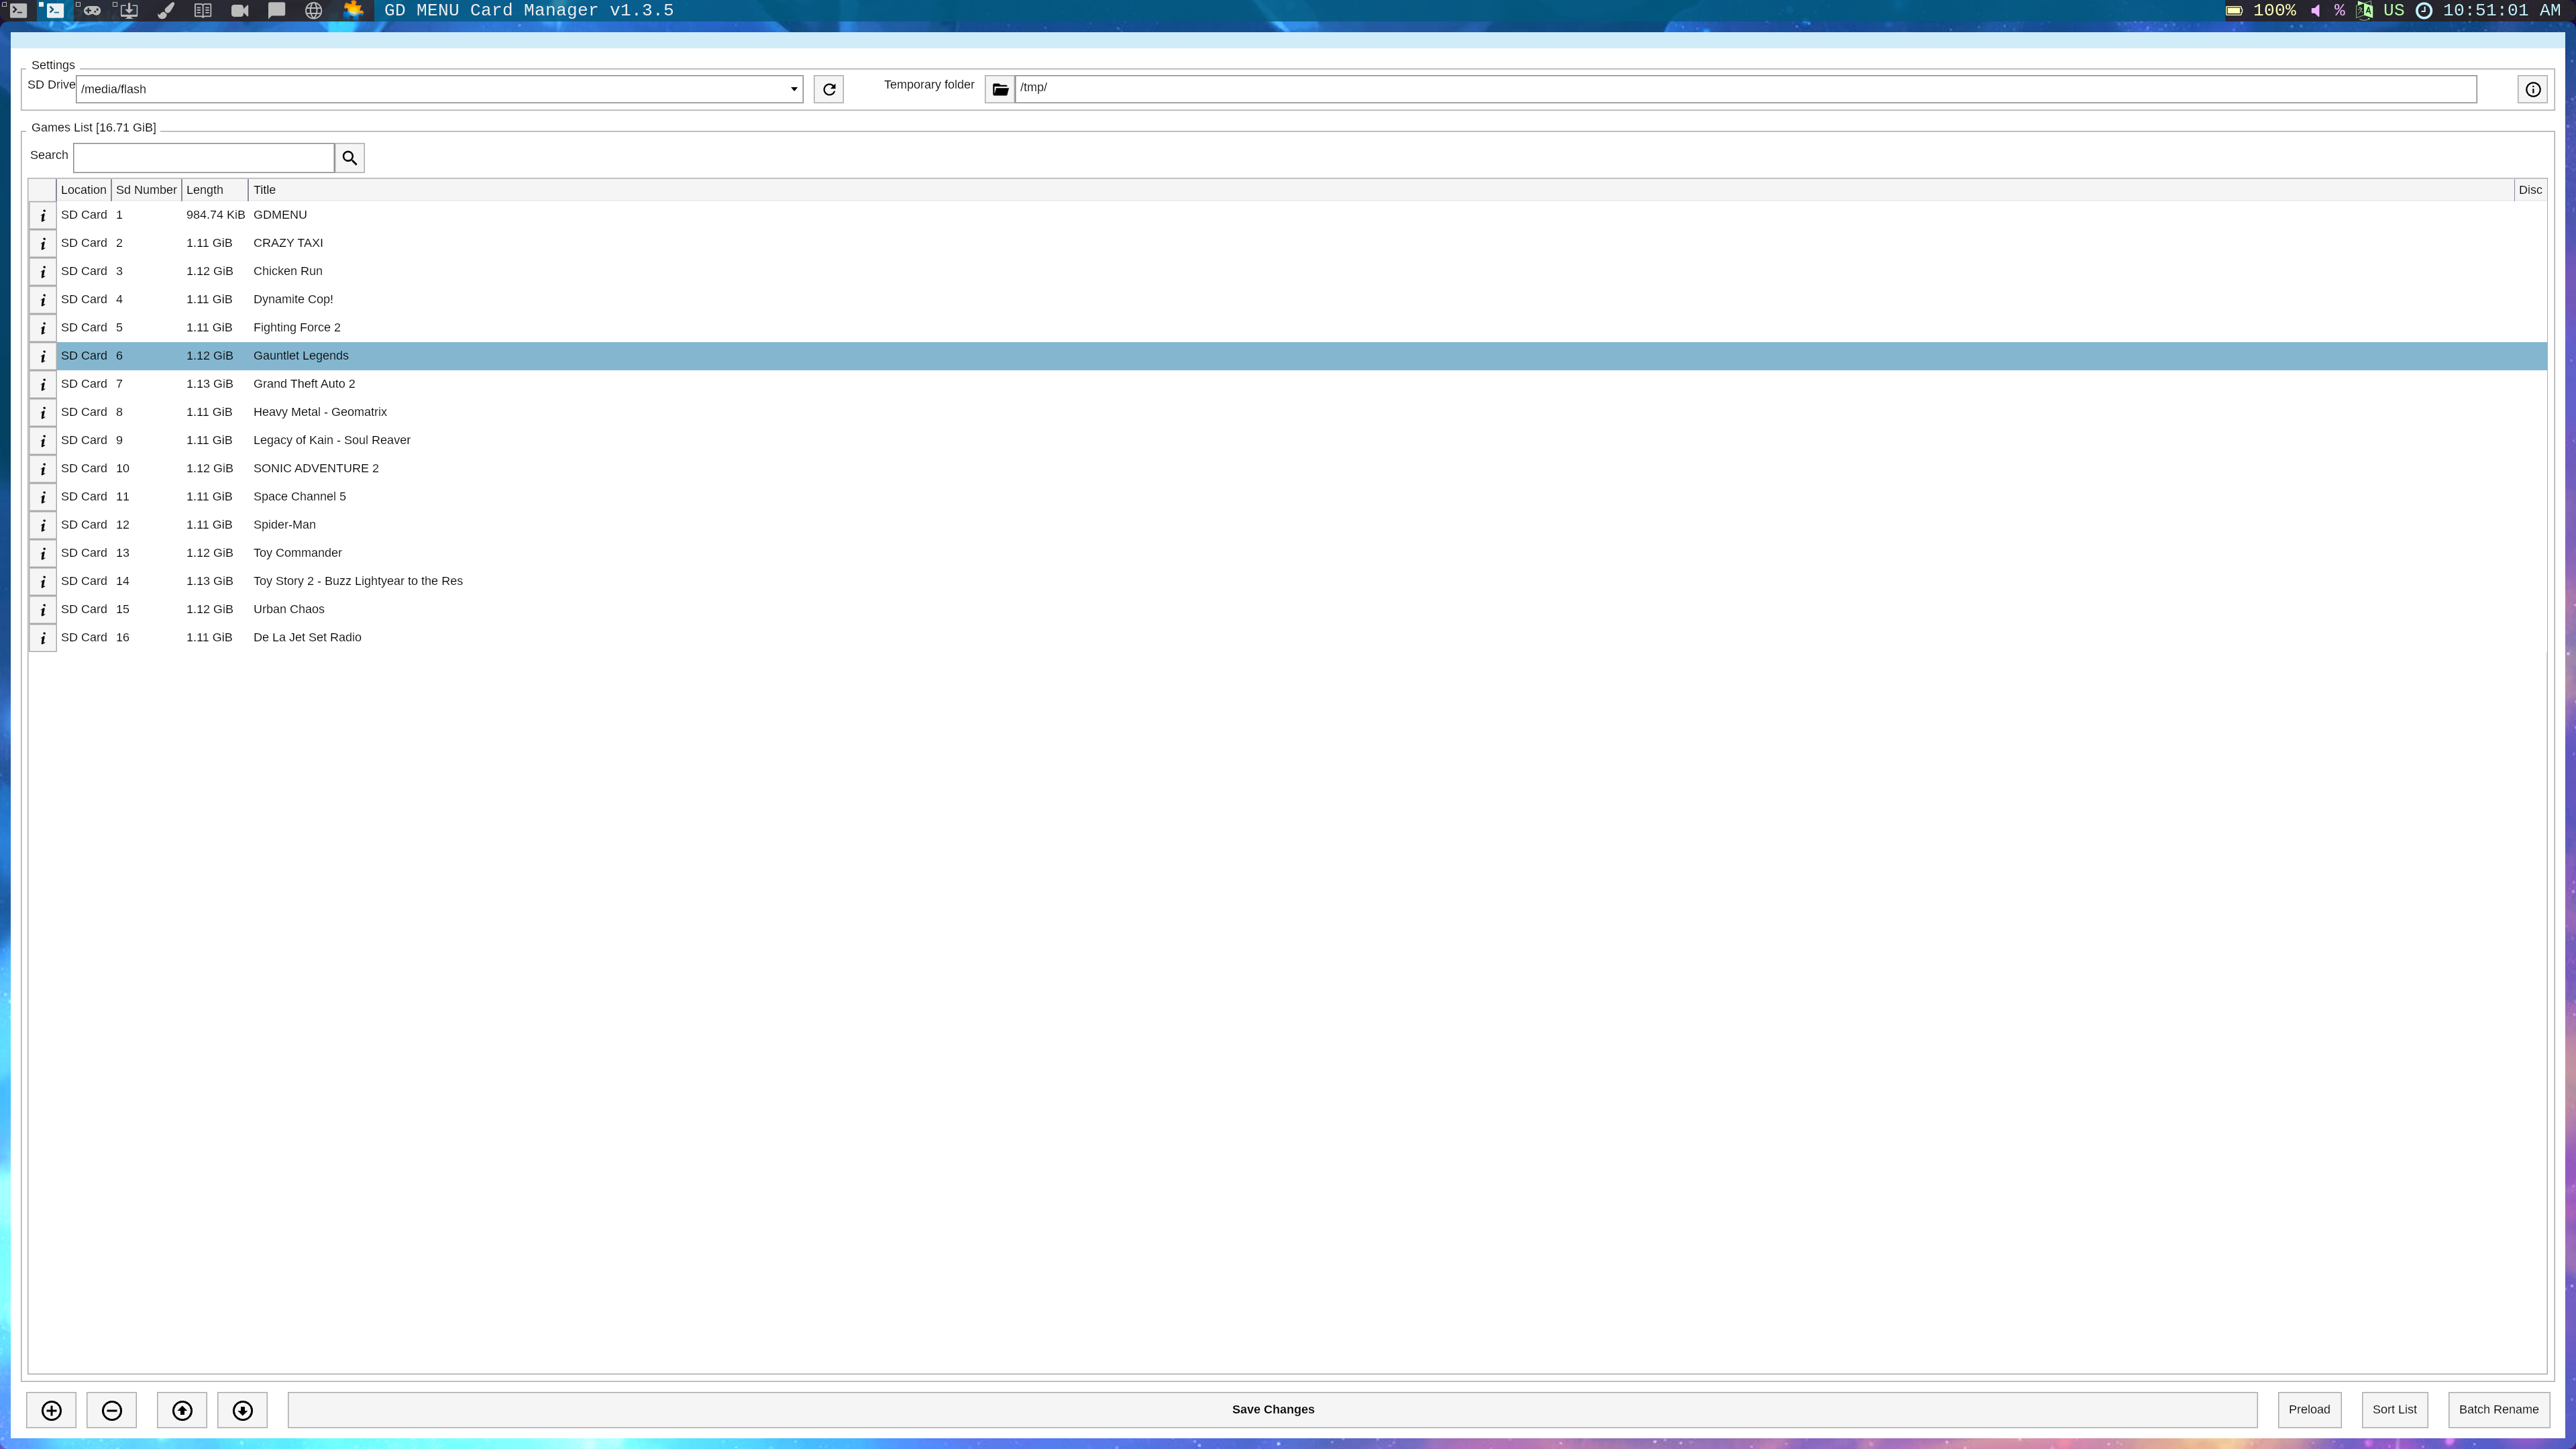
Task: Open info for Urban Chaos row
Action: coord(43,609)
